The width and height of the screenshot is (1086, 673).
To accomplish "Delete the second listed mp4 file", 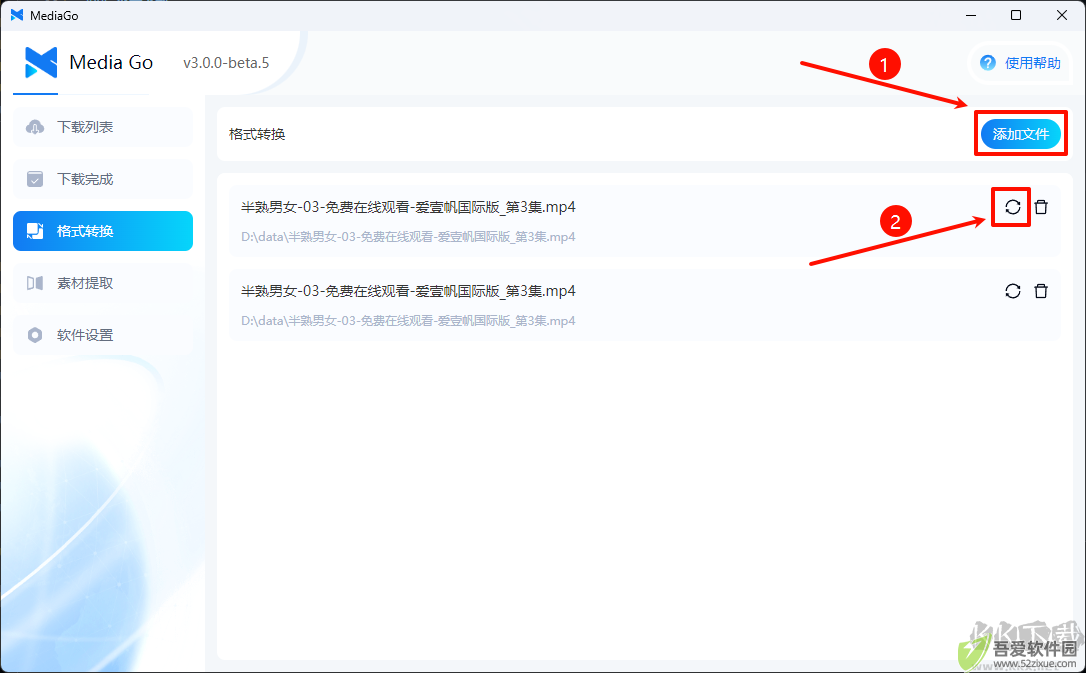I will pos(1041,291).
